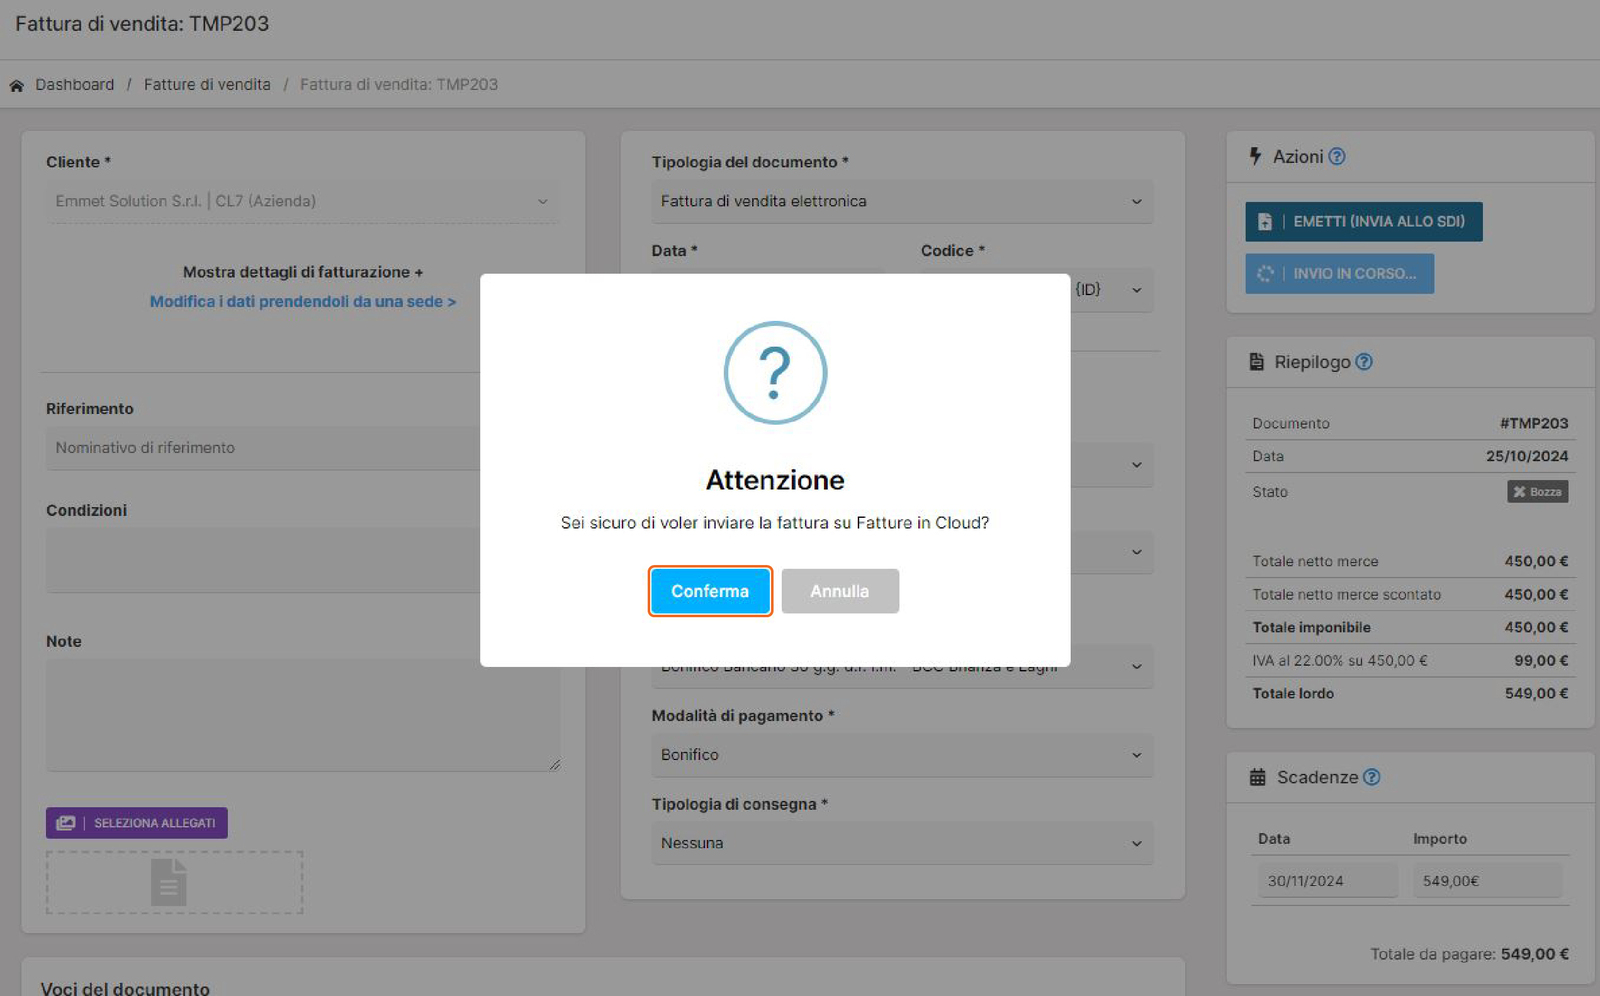
Task: Click the Scadenze calendar icon
Action: click(x=1257, y=778)
